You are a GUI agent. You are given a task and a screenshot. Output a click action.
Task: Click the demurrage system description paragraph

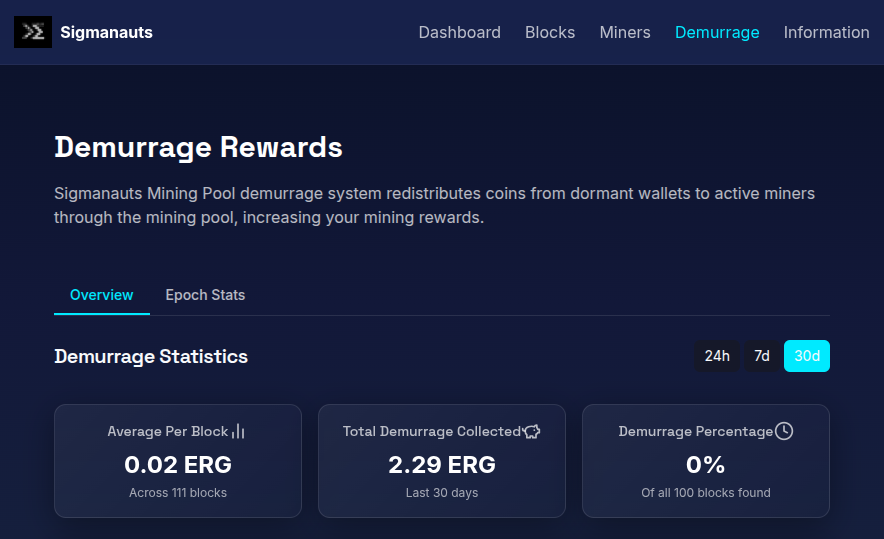click(435, 205)
